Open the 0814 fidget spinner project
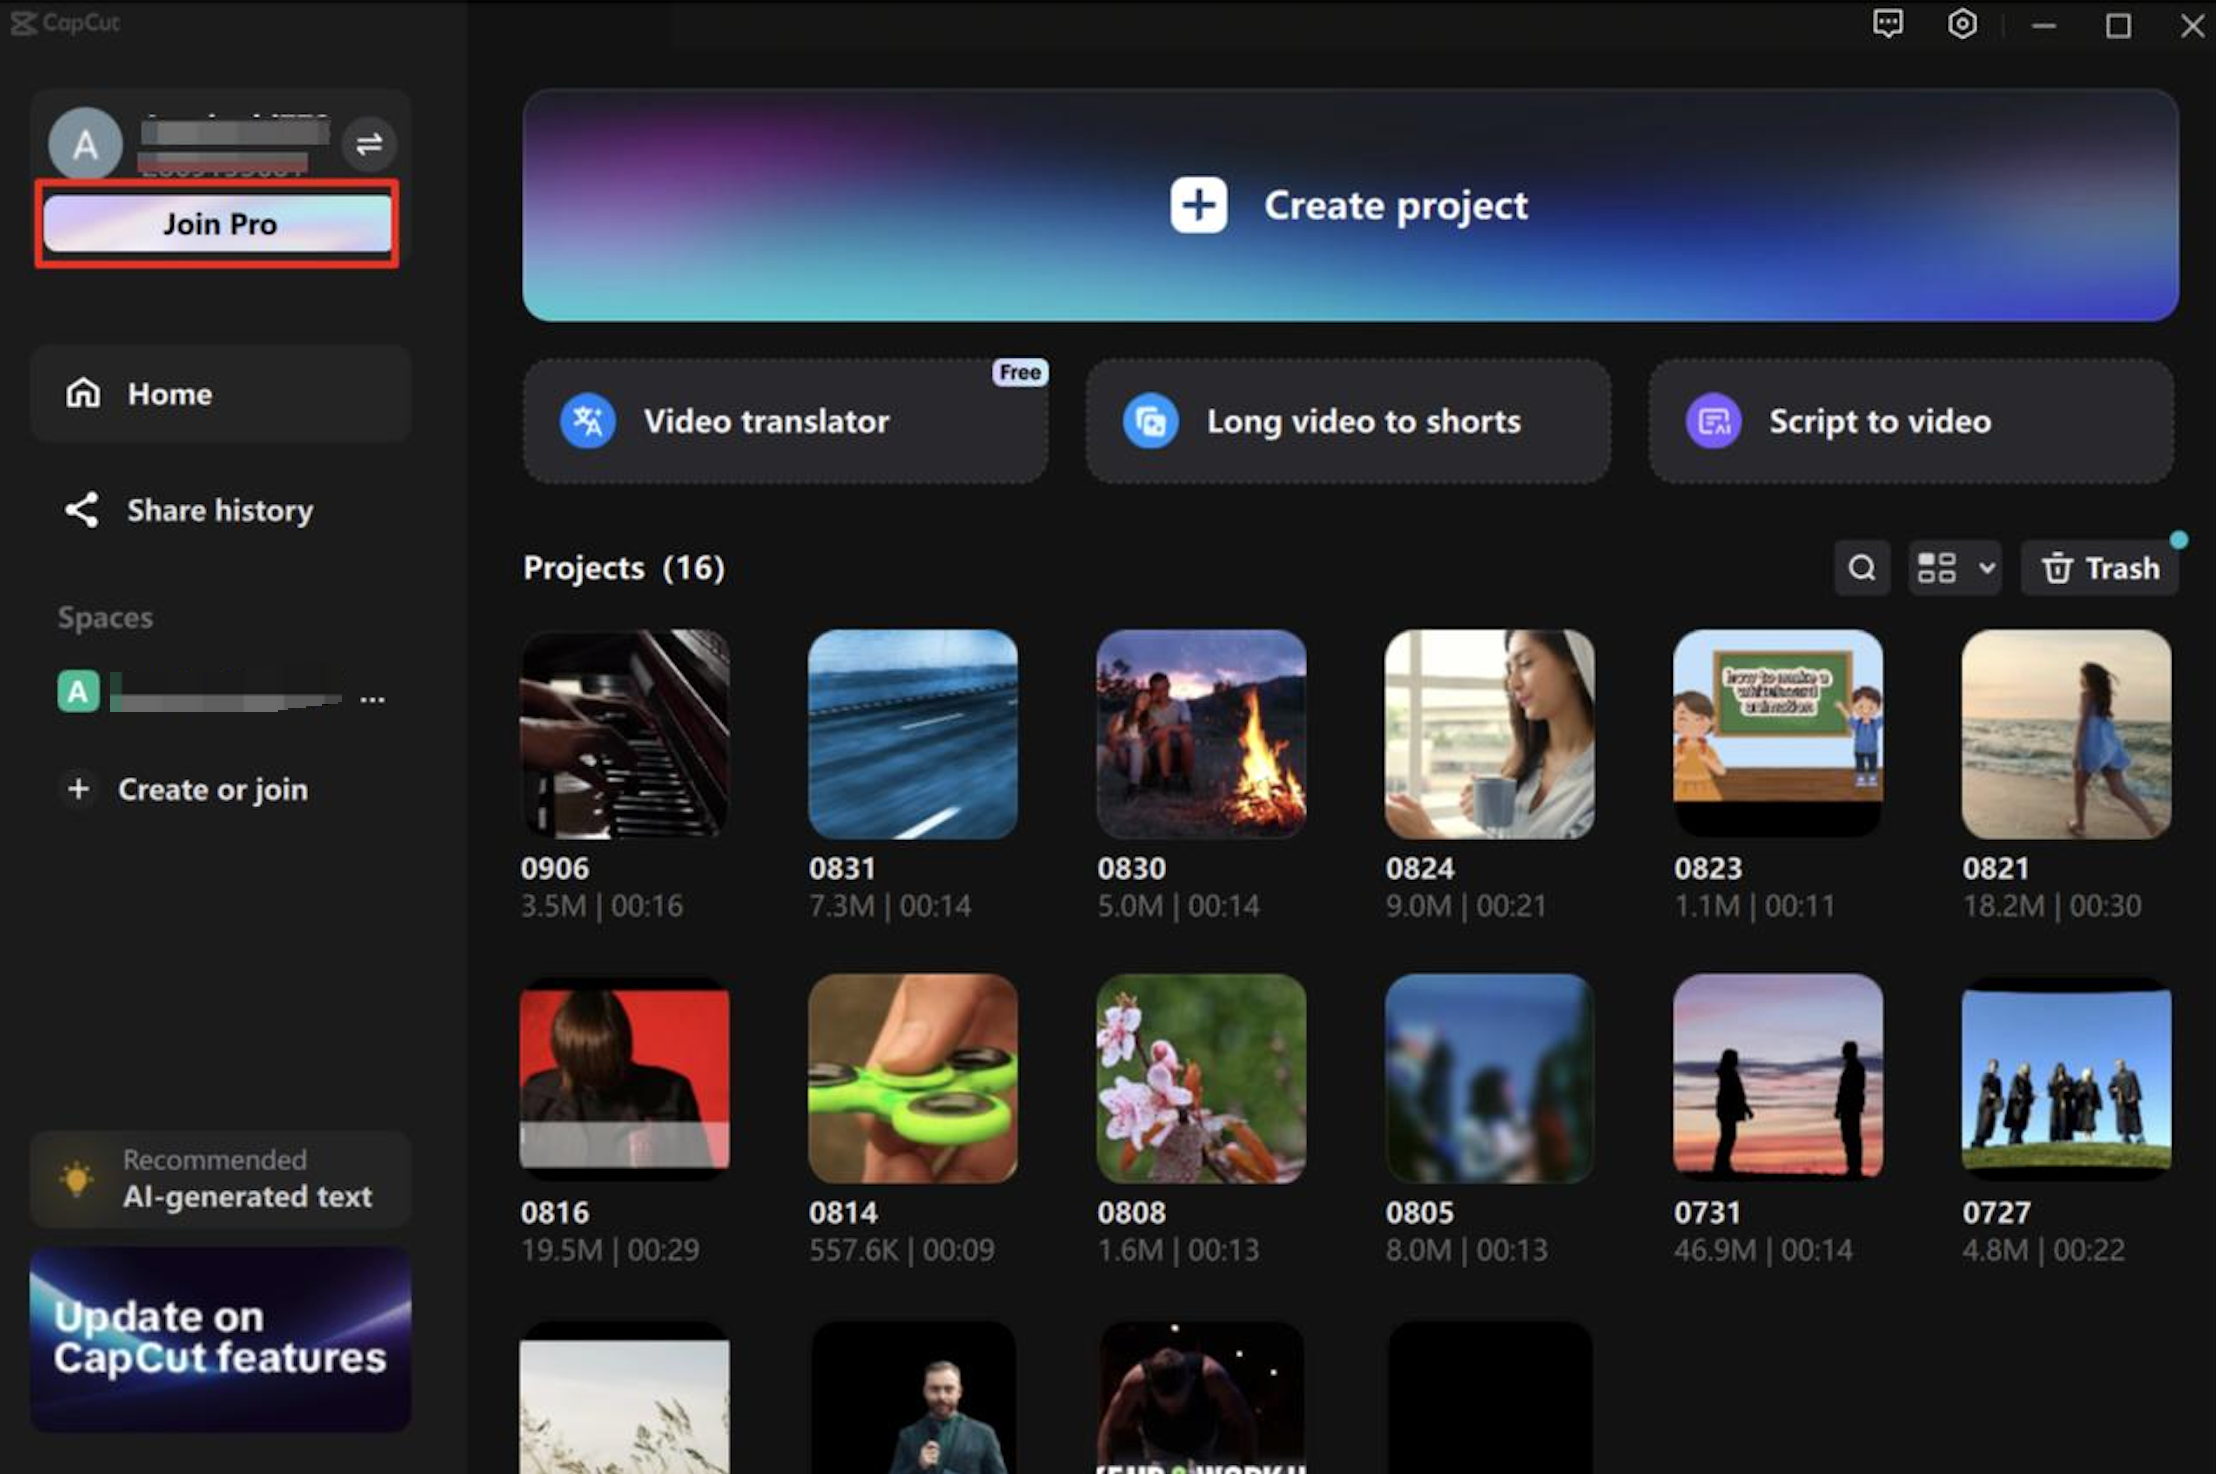2216x1474 pixels. click(x=912, y=1079)
